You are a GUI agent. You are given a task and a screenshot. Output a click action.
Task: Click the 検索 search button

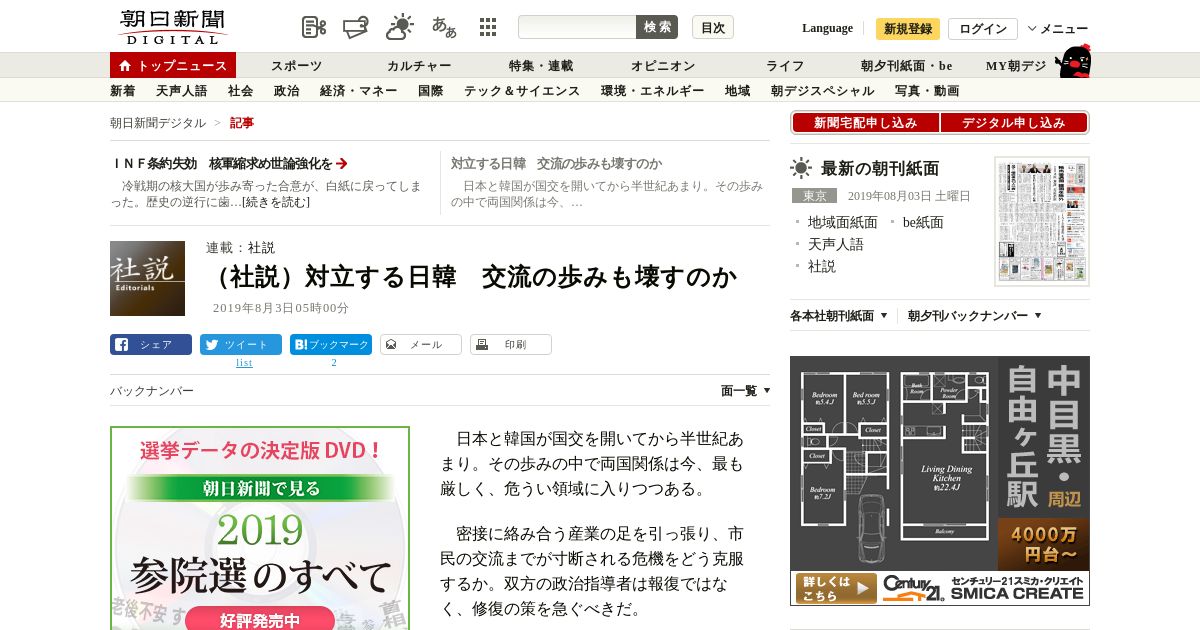point(657,27)
